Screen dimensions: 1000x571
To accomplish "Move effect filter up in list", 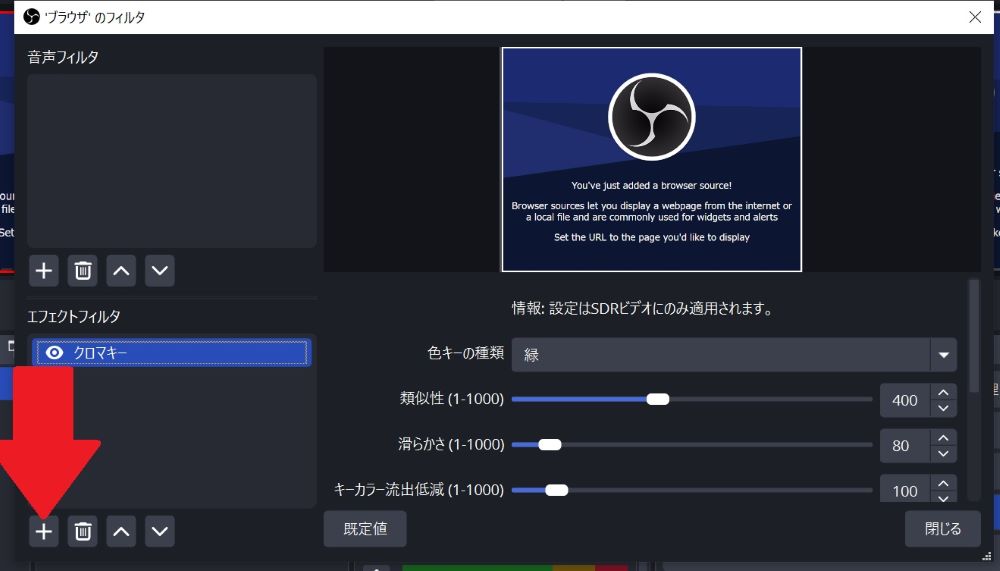I will (x=121, y=531).
